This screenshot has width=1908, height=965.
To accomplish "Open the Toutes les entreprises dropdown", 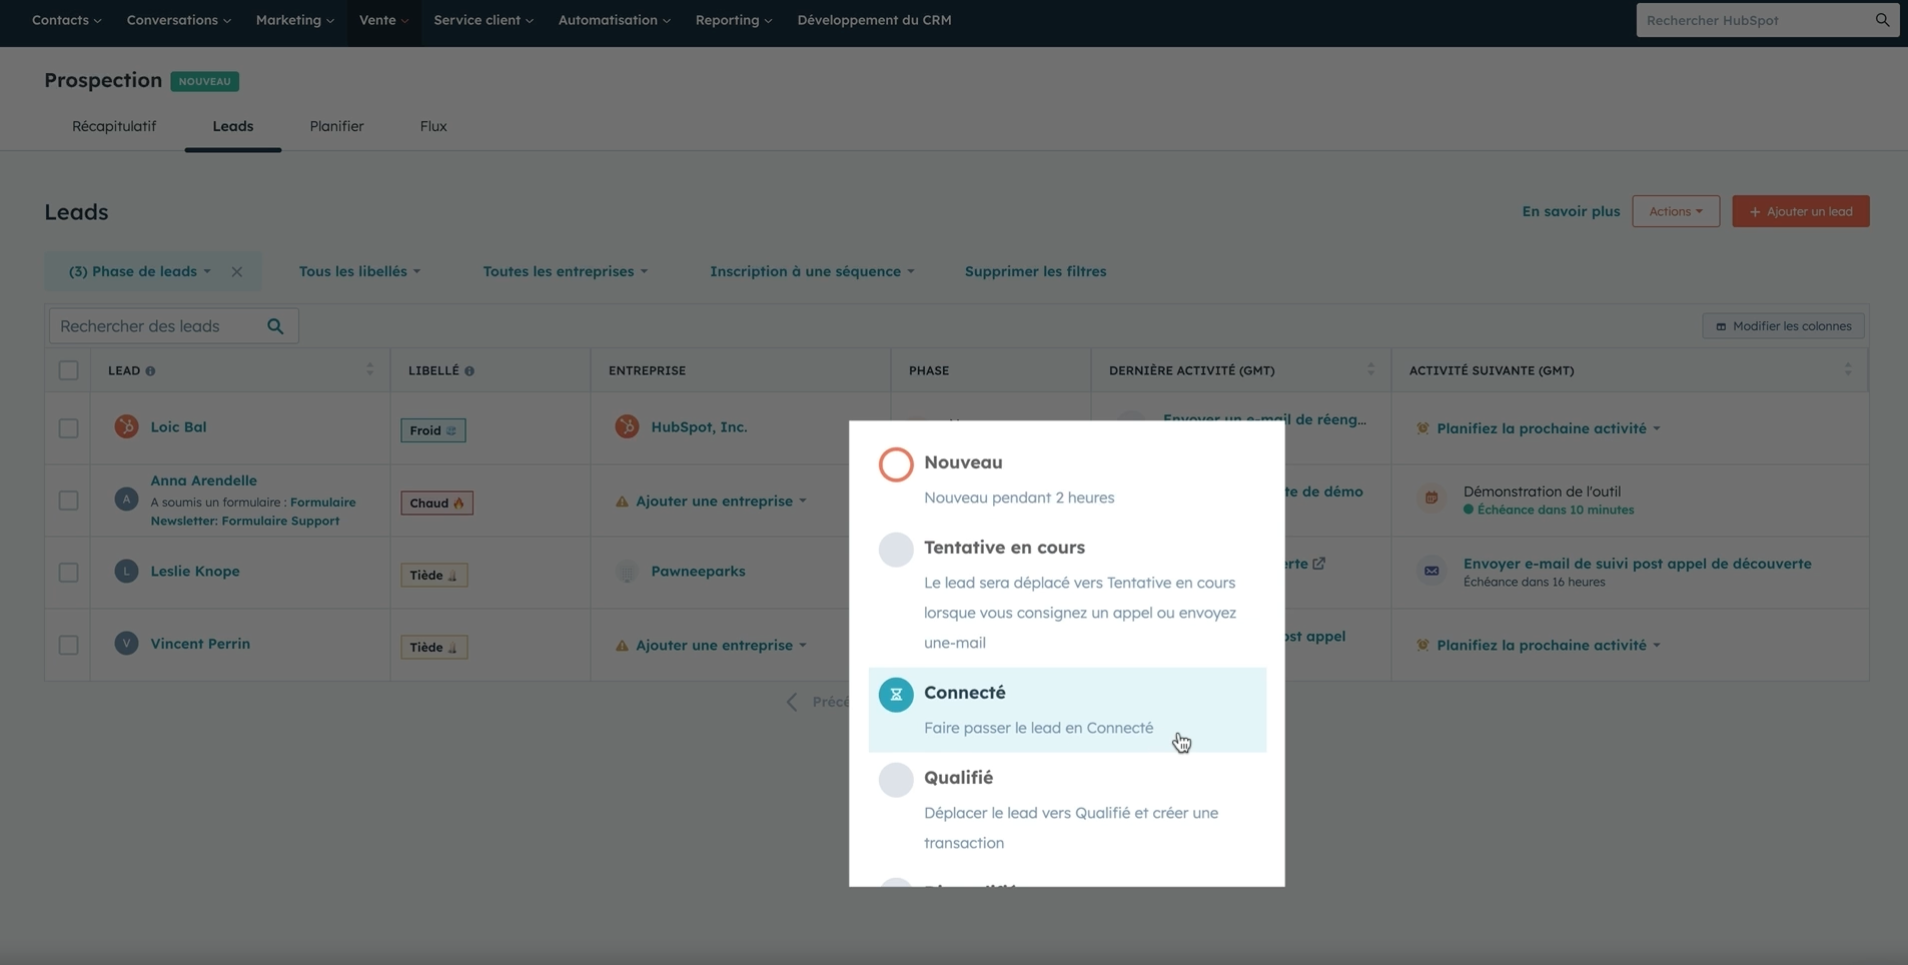I will (x=565, y=271).
